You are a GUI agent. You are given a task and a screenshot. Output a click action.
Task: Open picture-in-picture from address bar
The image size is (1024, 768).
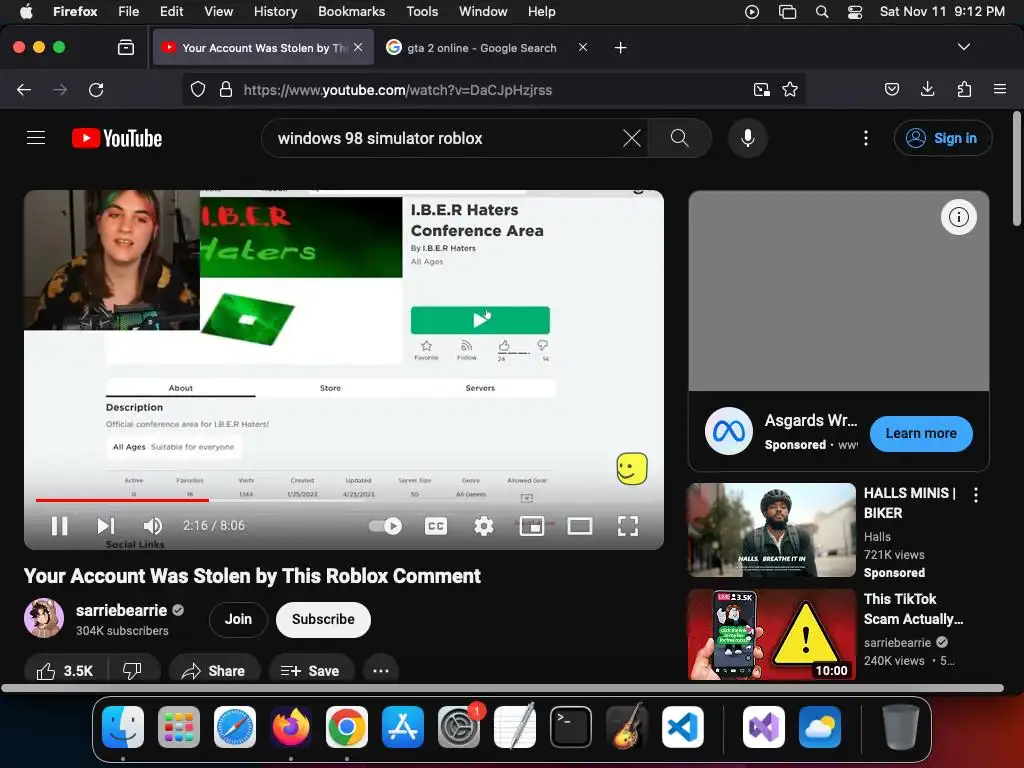coord(761,89)
